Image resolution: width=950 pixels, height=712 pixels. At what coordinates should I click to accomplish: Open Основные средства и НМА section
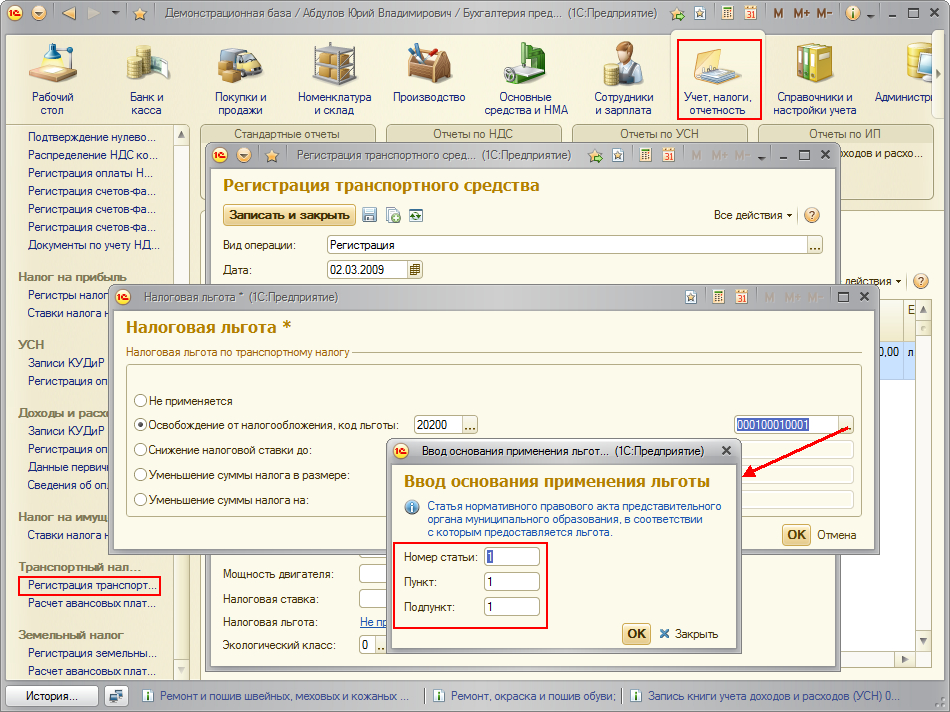click(x=526, y=79)
